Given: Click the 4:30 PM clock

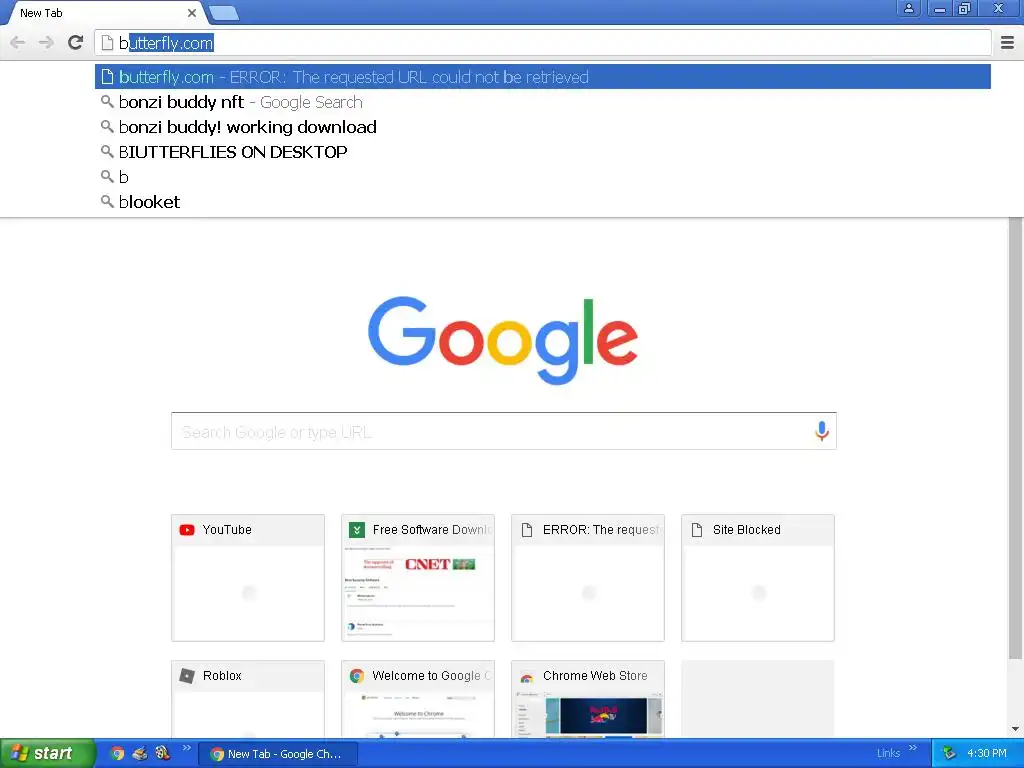Looking at the screenshot, I should click(987, 754).
